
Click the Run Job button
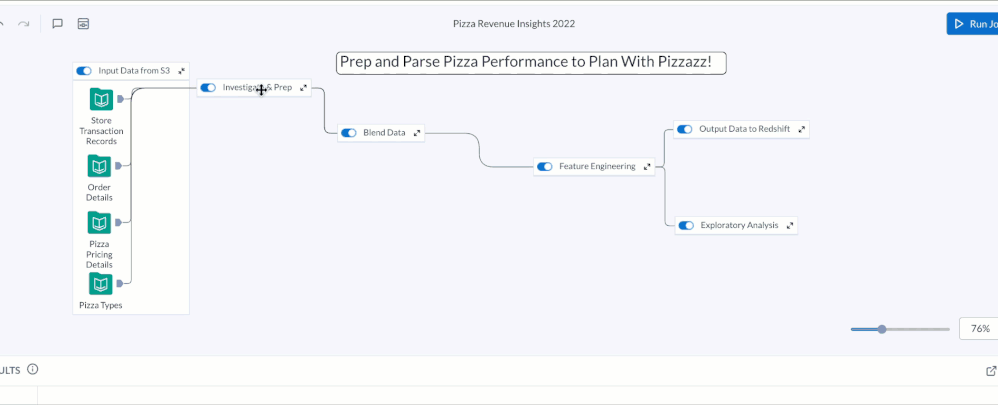[x=973, y=24]
